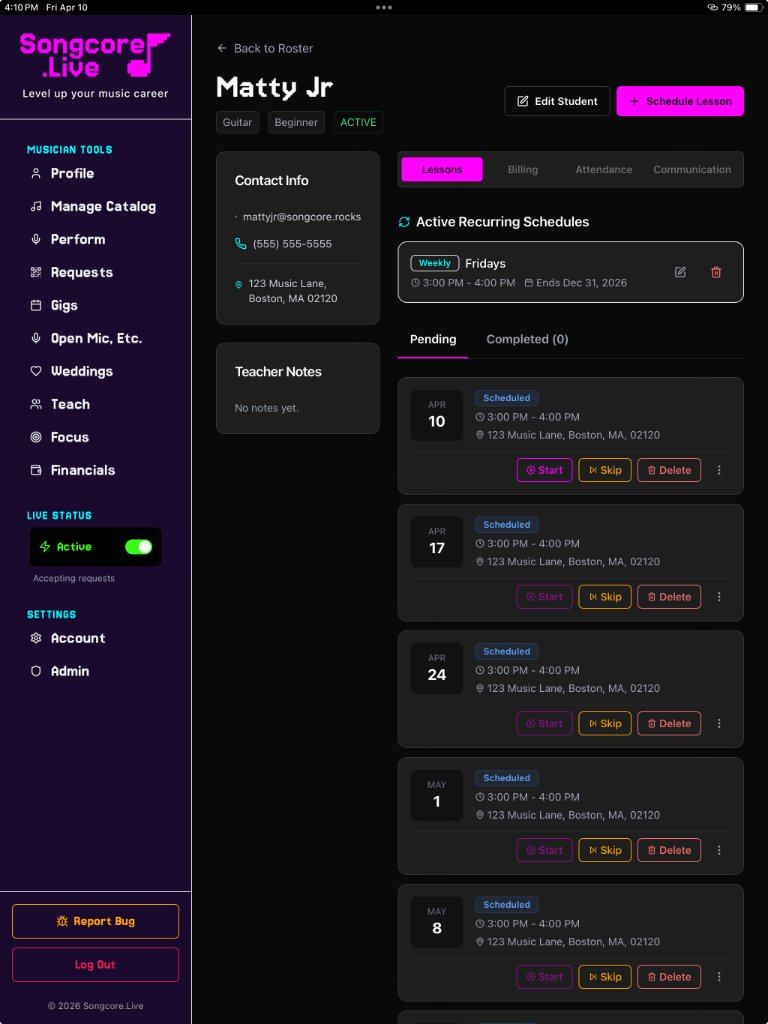Viewport: 768px width, 1024px height.
Task: Click the Report Bug button
Action: (95, 921)
